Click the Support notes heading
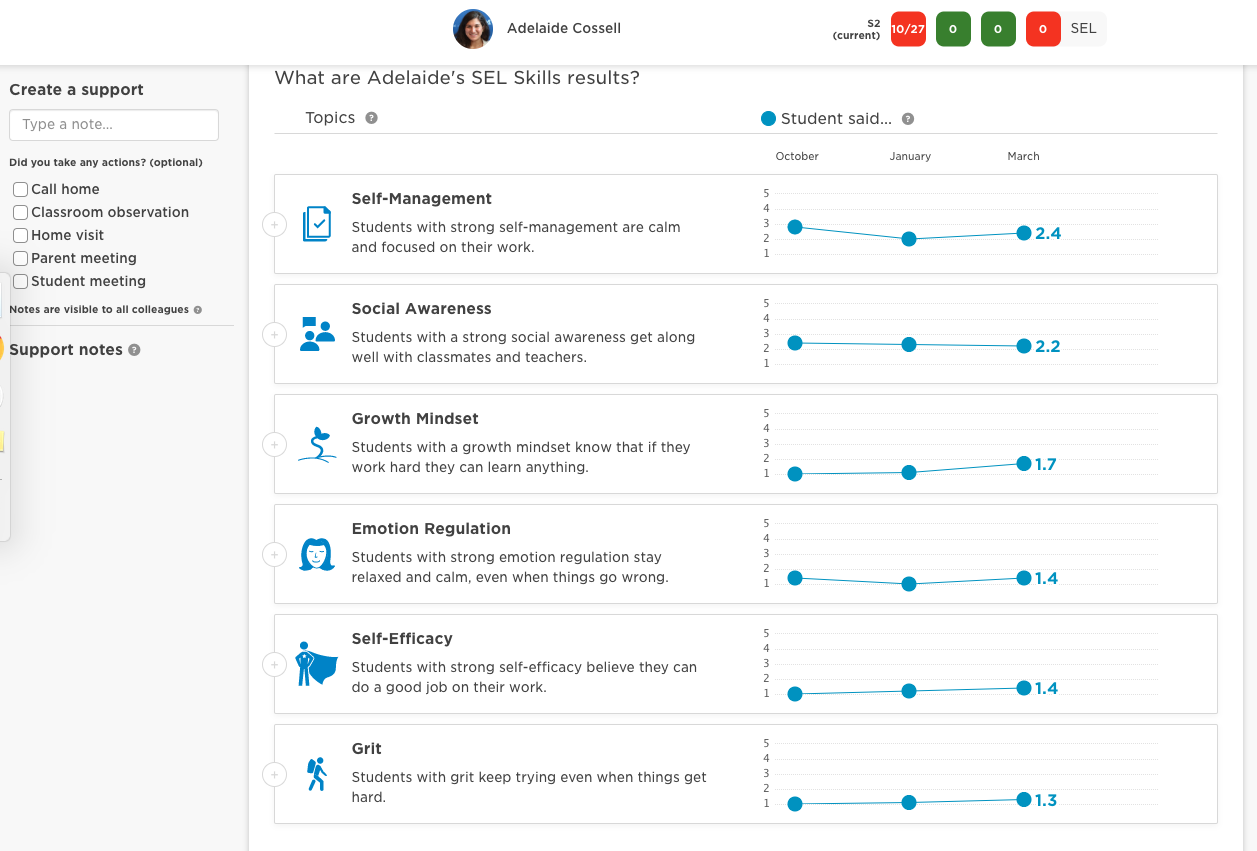Viewport: 1257px width, 851px height. (66, 350)
